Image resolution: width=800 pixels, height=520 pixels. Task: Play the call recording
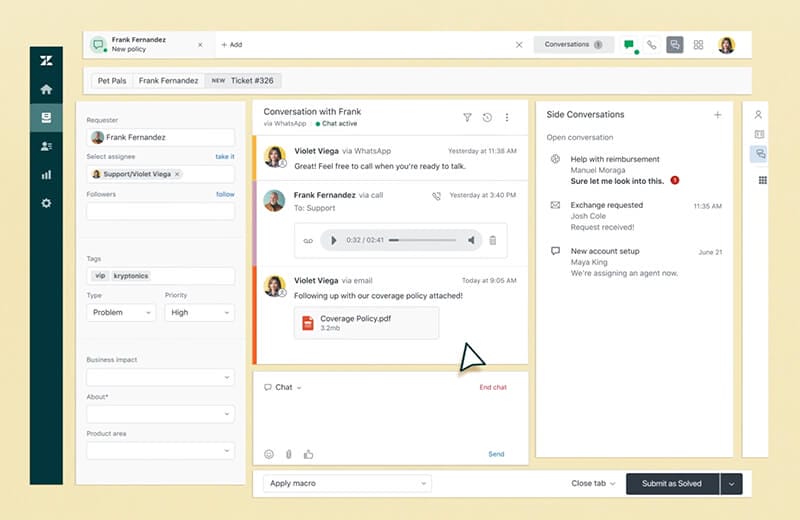tap(333, 240)
